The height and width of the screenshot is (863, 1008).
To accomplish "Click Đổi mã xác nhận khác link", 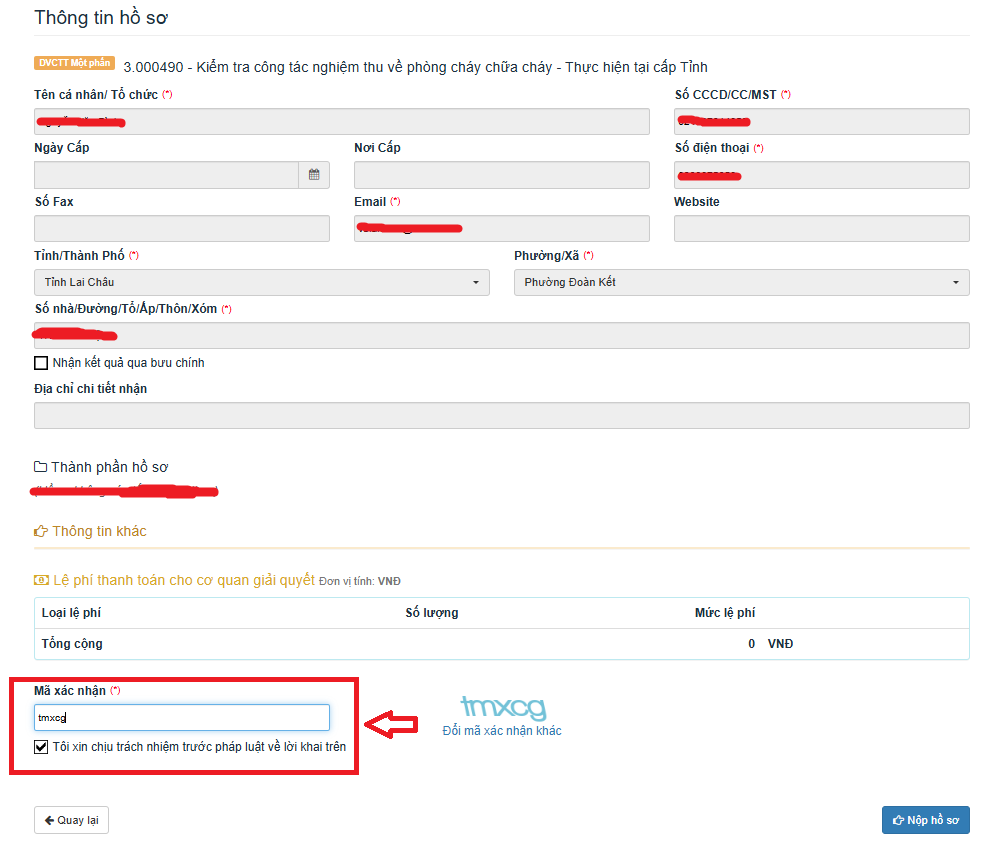I will (502, 731).
